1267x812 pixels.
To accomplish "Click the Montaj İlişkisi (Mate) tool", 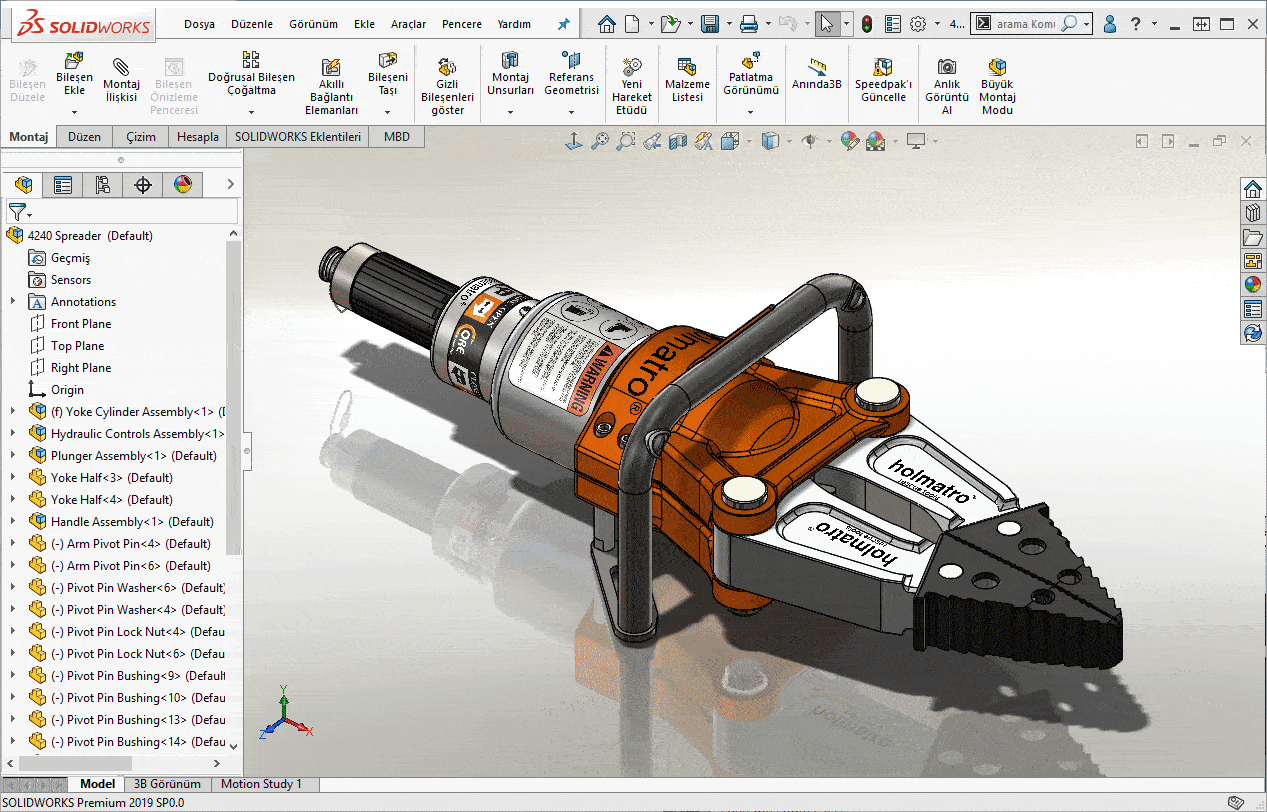I will pos(121,77).
